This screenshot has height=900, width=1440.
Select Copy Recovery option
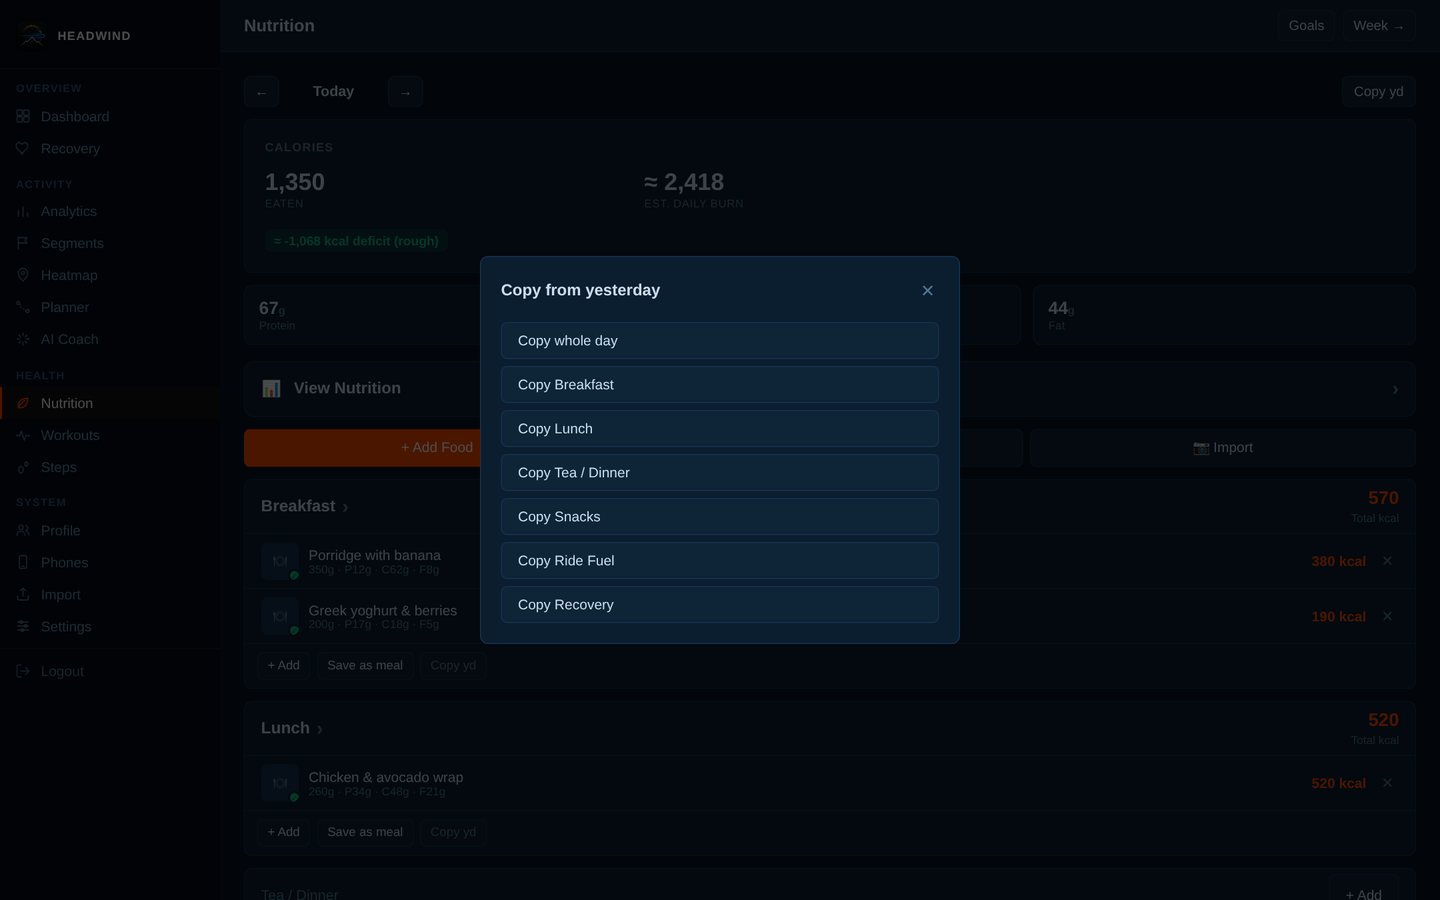click(x=720, y=605)
